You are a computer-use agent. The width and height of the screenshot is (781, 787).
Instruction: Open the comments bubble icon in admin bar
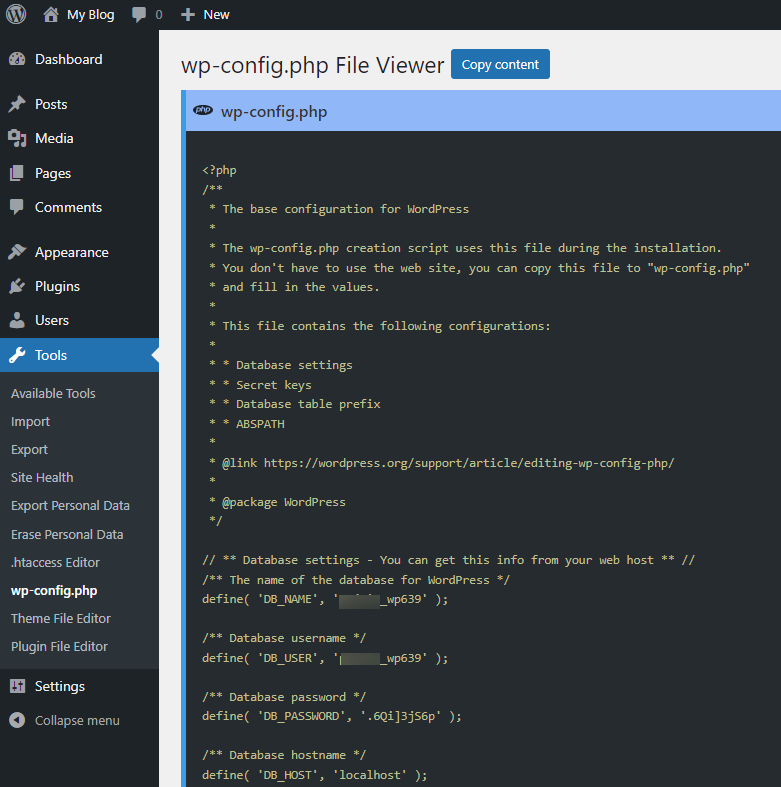point(139,15)
